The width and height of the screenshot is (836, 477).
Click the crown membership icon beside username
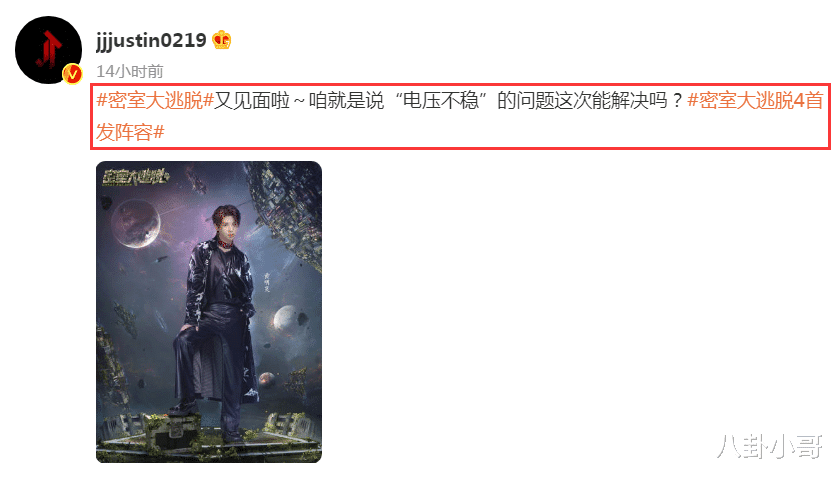pos(221,40)
